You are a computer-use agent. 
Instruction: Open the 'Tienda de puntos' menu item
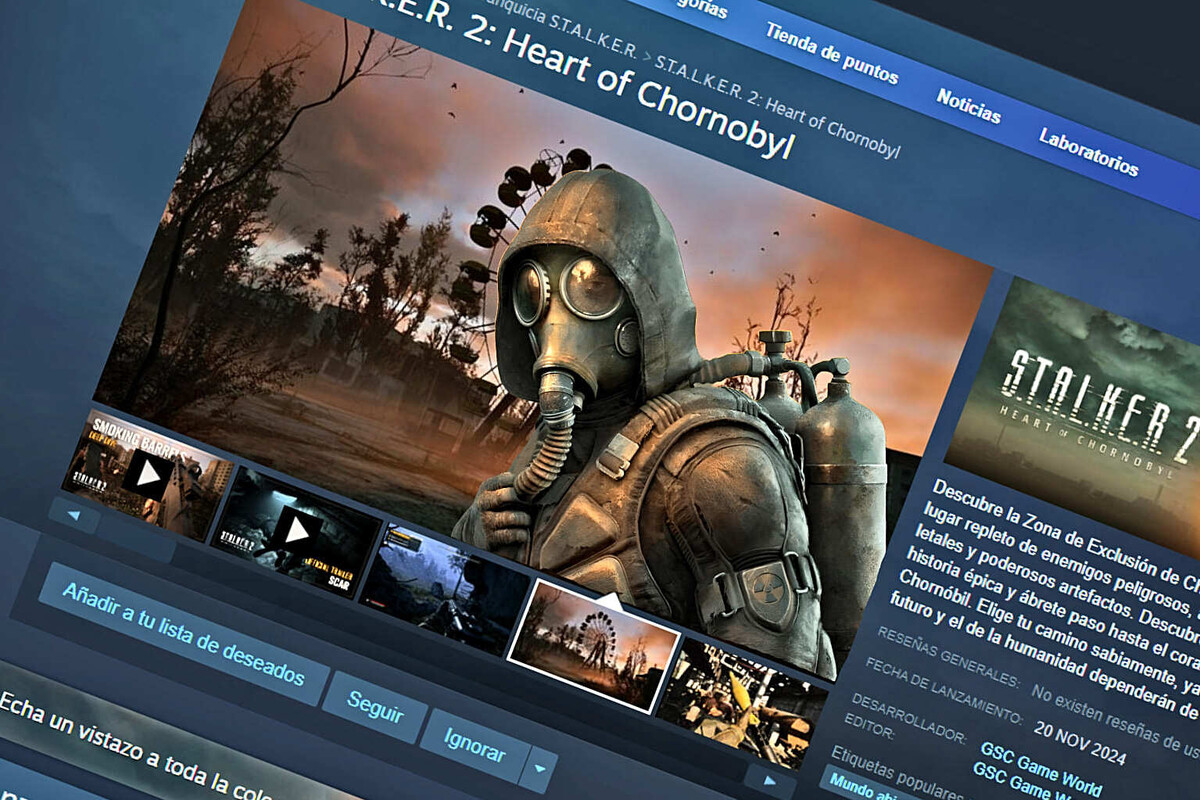click(831, 52)
